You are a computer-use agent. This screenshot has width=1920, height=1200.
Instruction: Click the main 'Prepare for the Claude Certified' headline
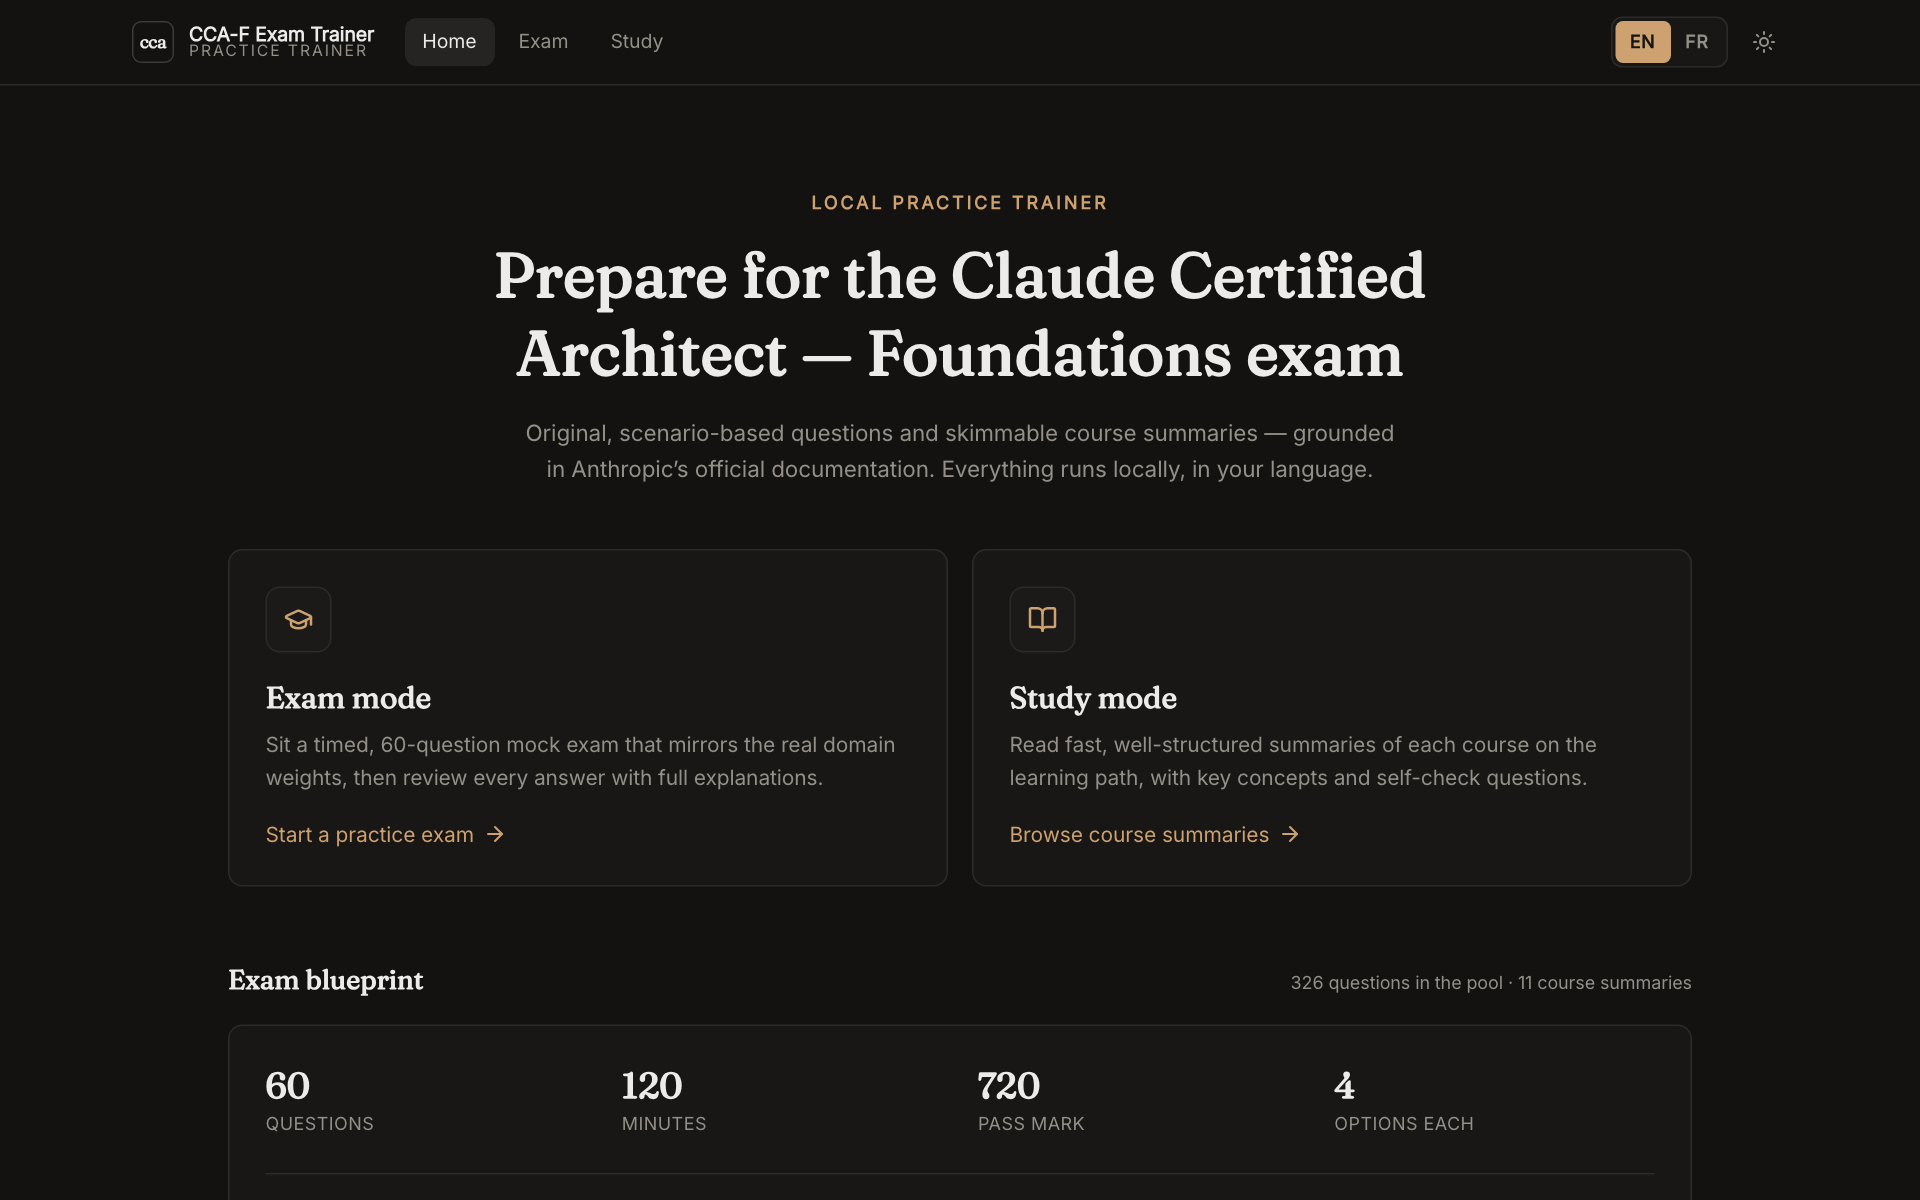tap(960, 315)
